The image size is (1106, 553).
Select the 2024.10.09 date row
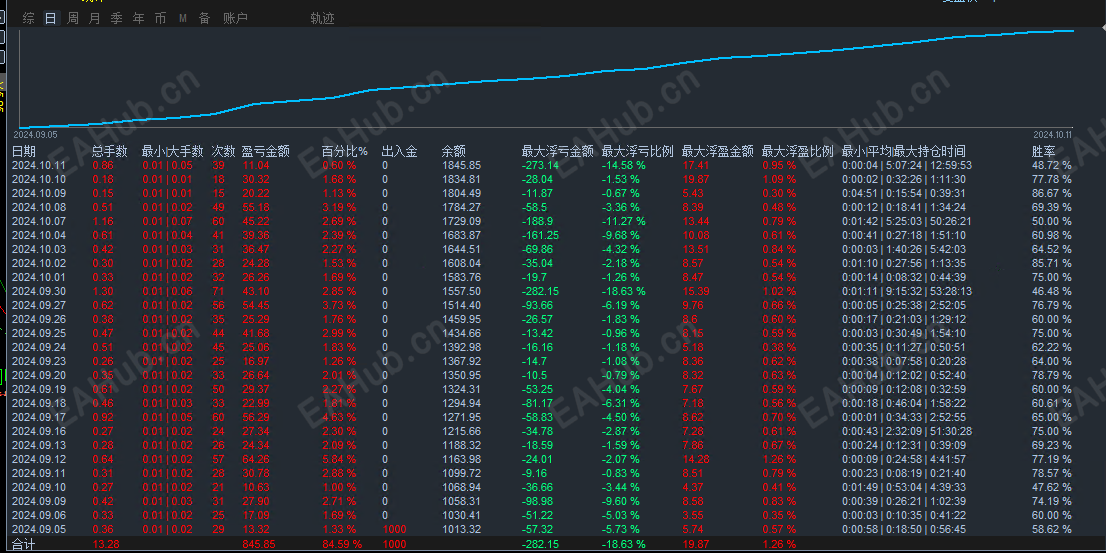click(40, 193)
